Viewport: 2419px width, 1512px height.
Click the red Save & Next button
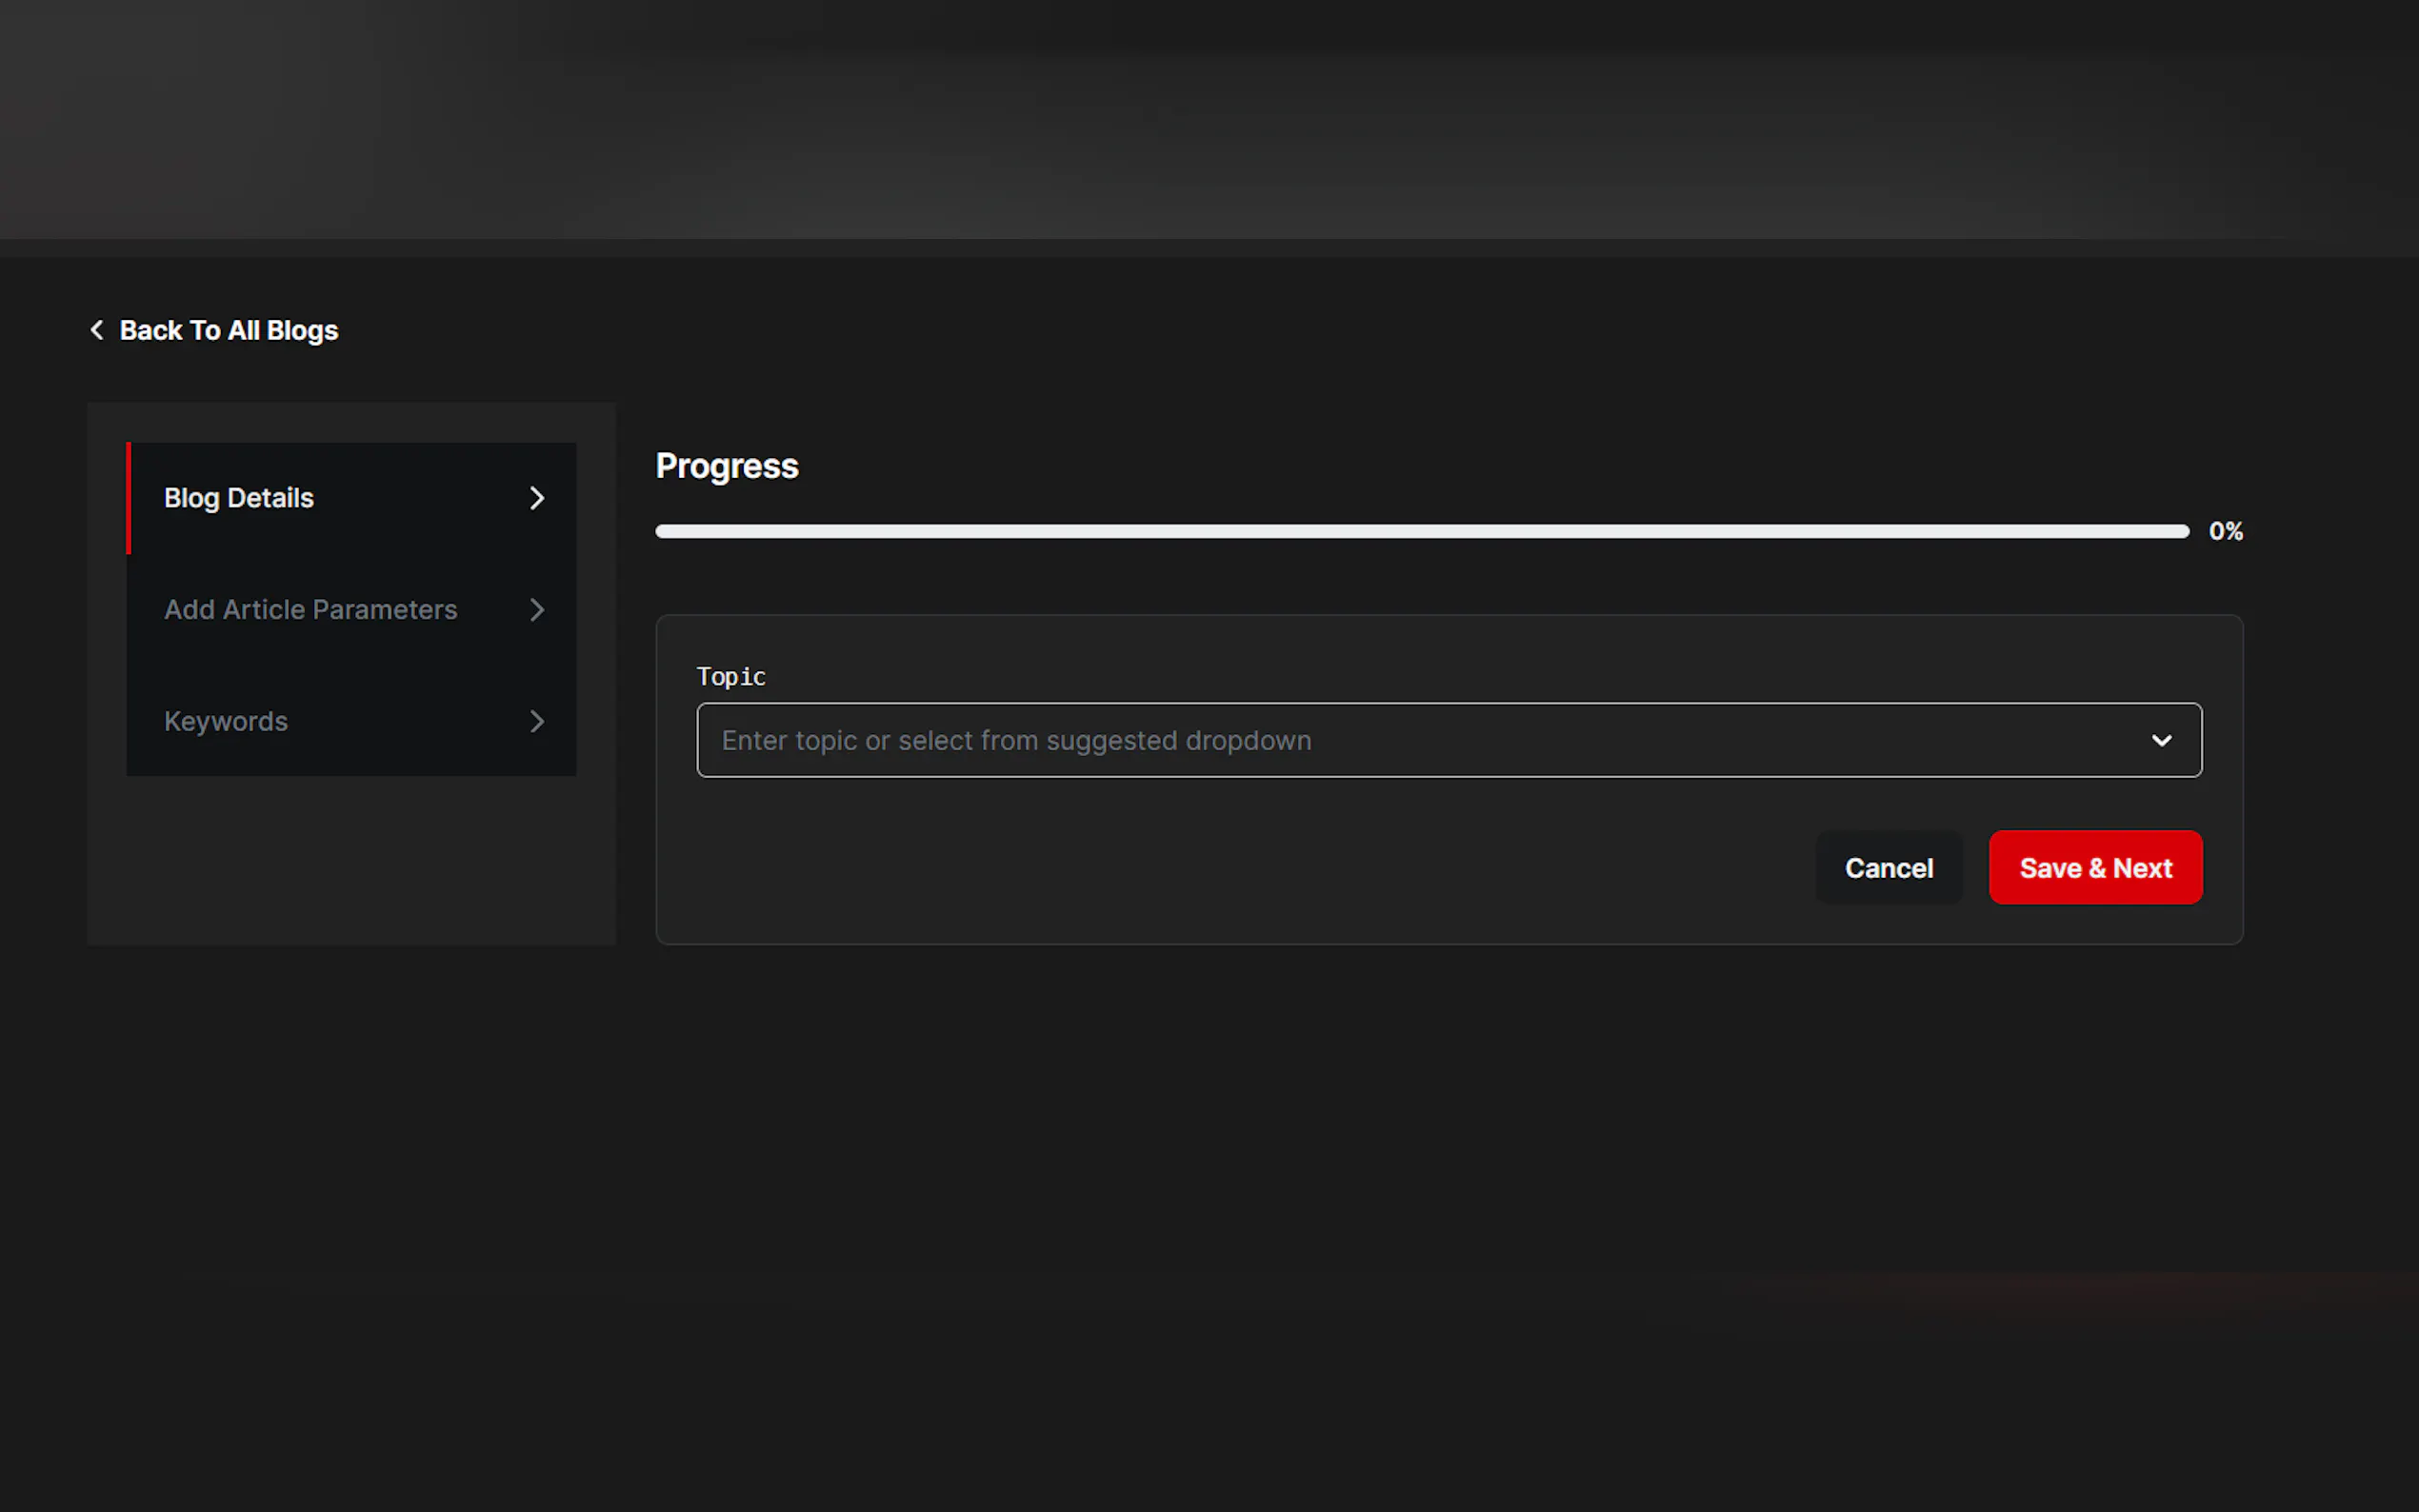(2095, 867)
